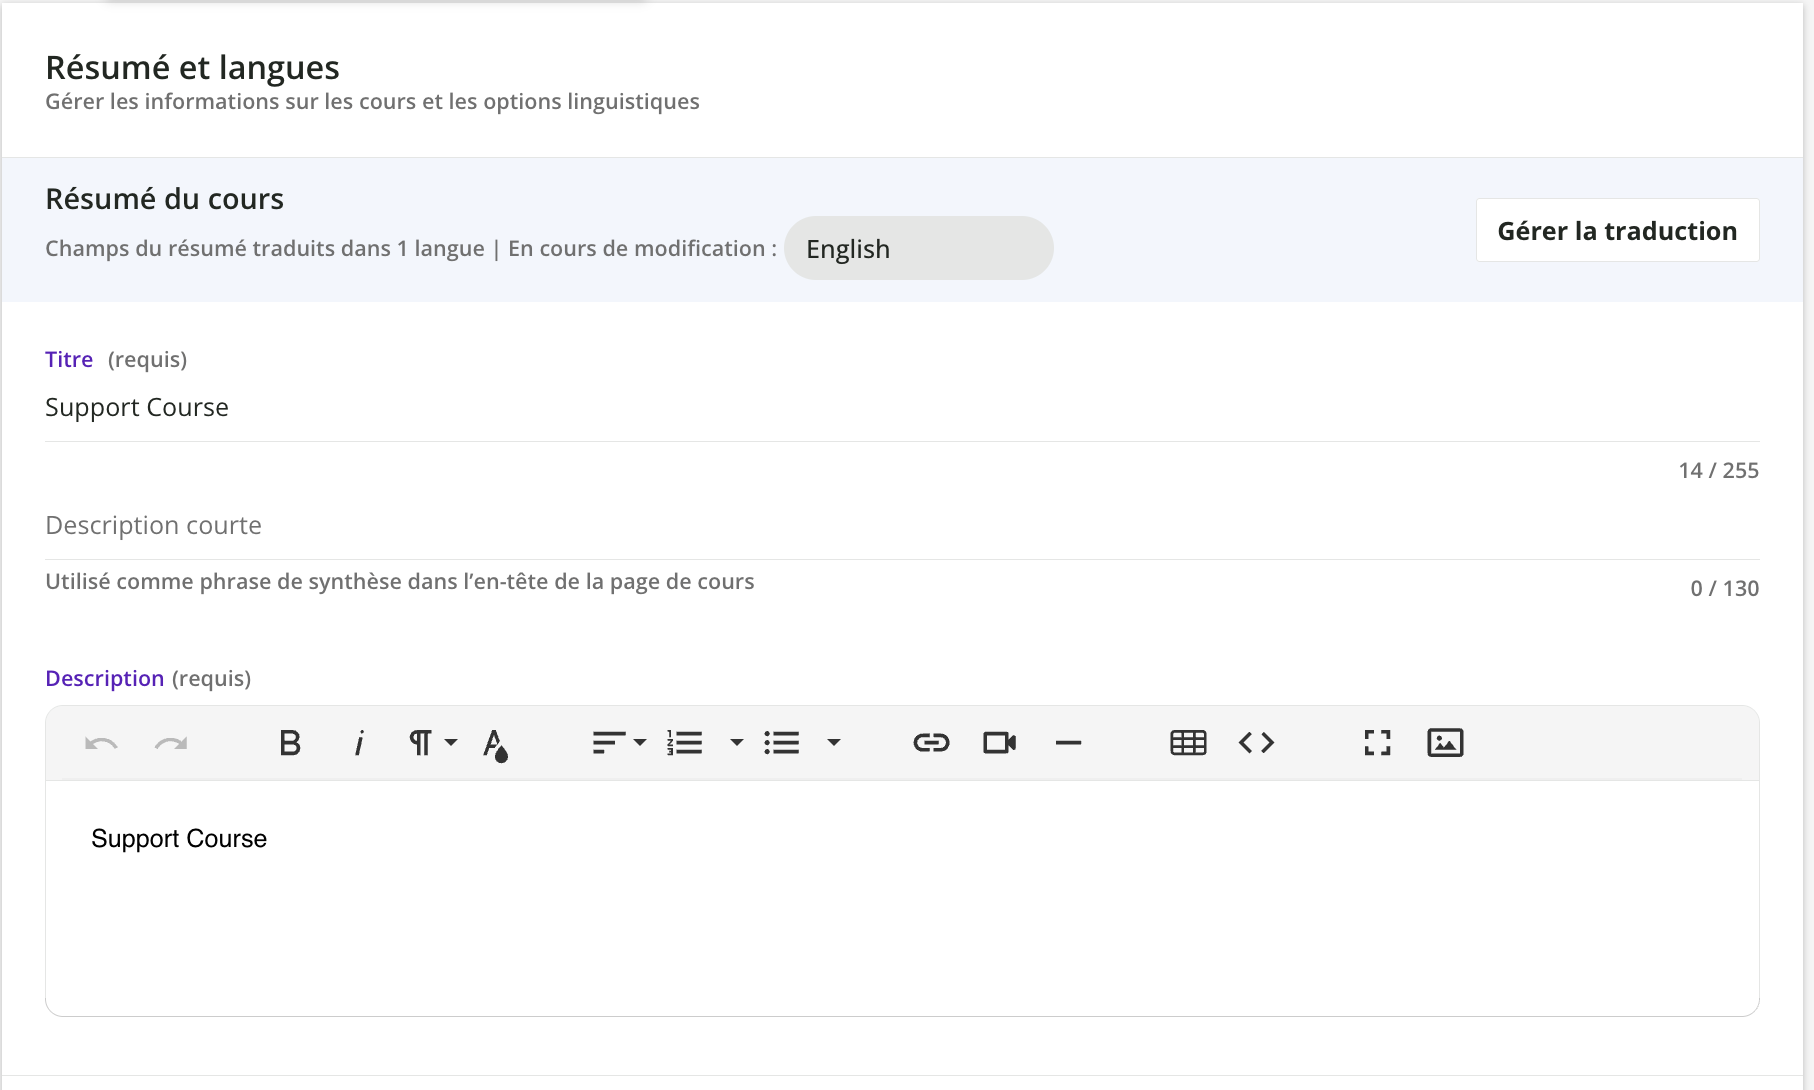1814x1090 pixels.
Task: Click the Gérer la traduction button
Action: tap(1617, 231)
